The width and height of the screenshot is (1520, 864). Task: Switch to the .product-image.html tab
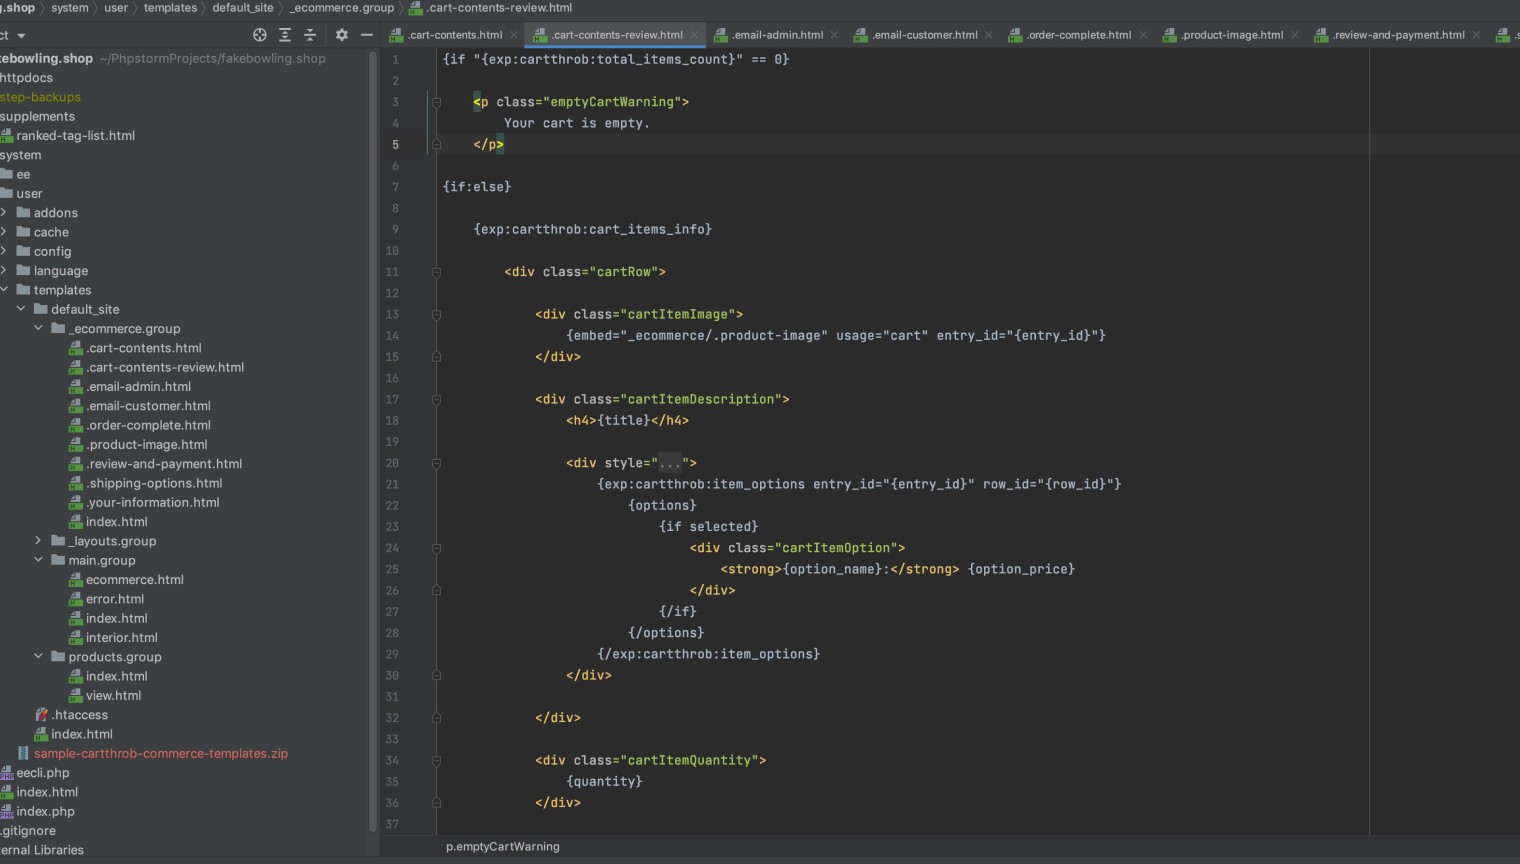click(x=1232, y=35)
